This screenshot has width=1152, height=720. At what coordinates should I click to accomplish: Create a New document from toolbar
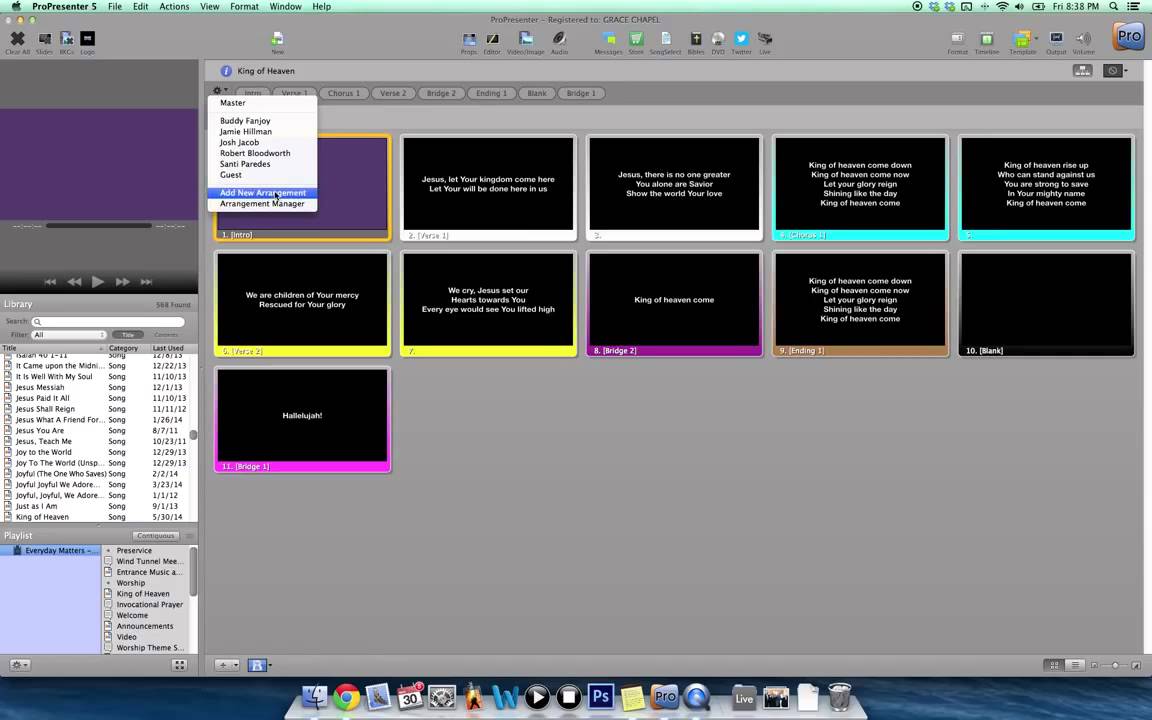pos(277,42)
